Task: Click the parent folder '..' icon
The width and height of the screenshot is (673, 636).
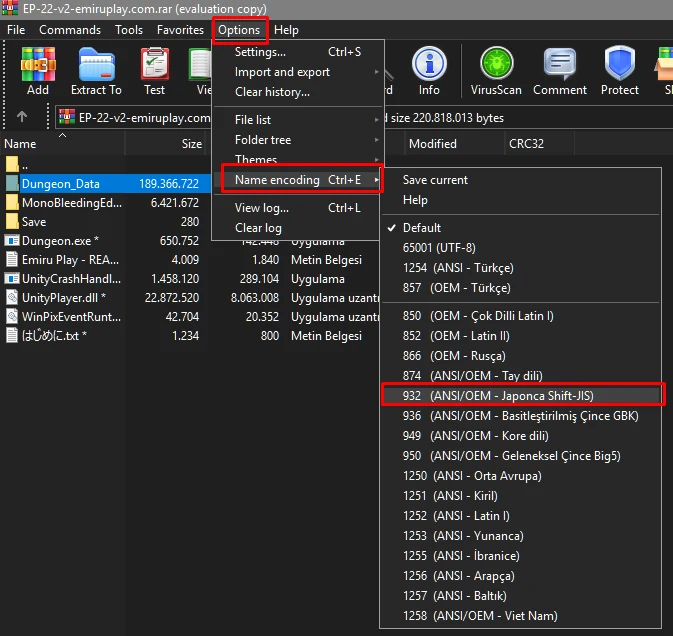Action: pos(12,164)
